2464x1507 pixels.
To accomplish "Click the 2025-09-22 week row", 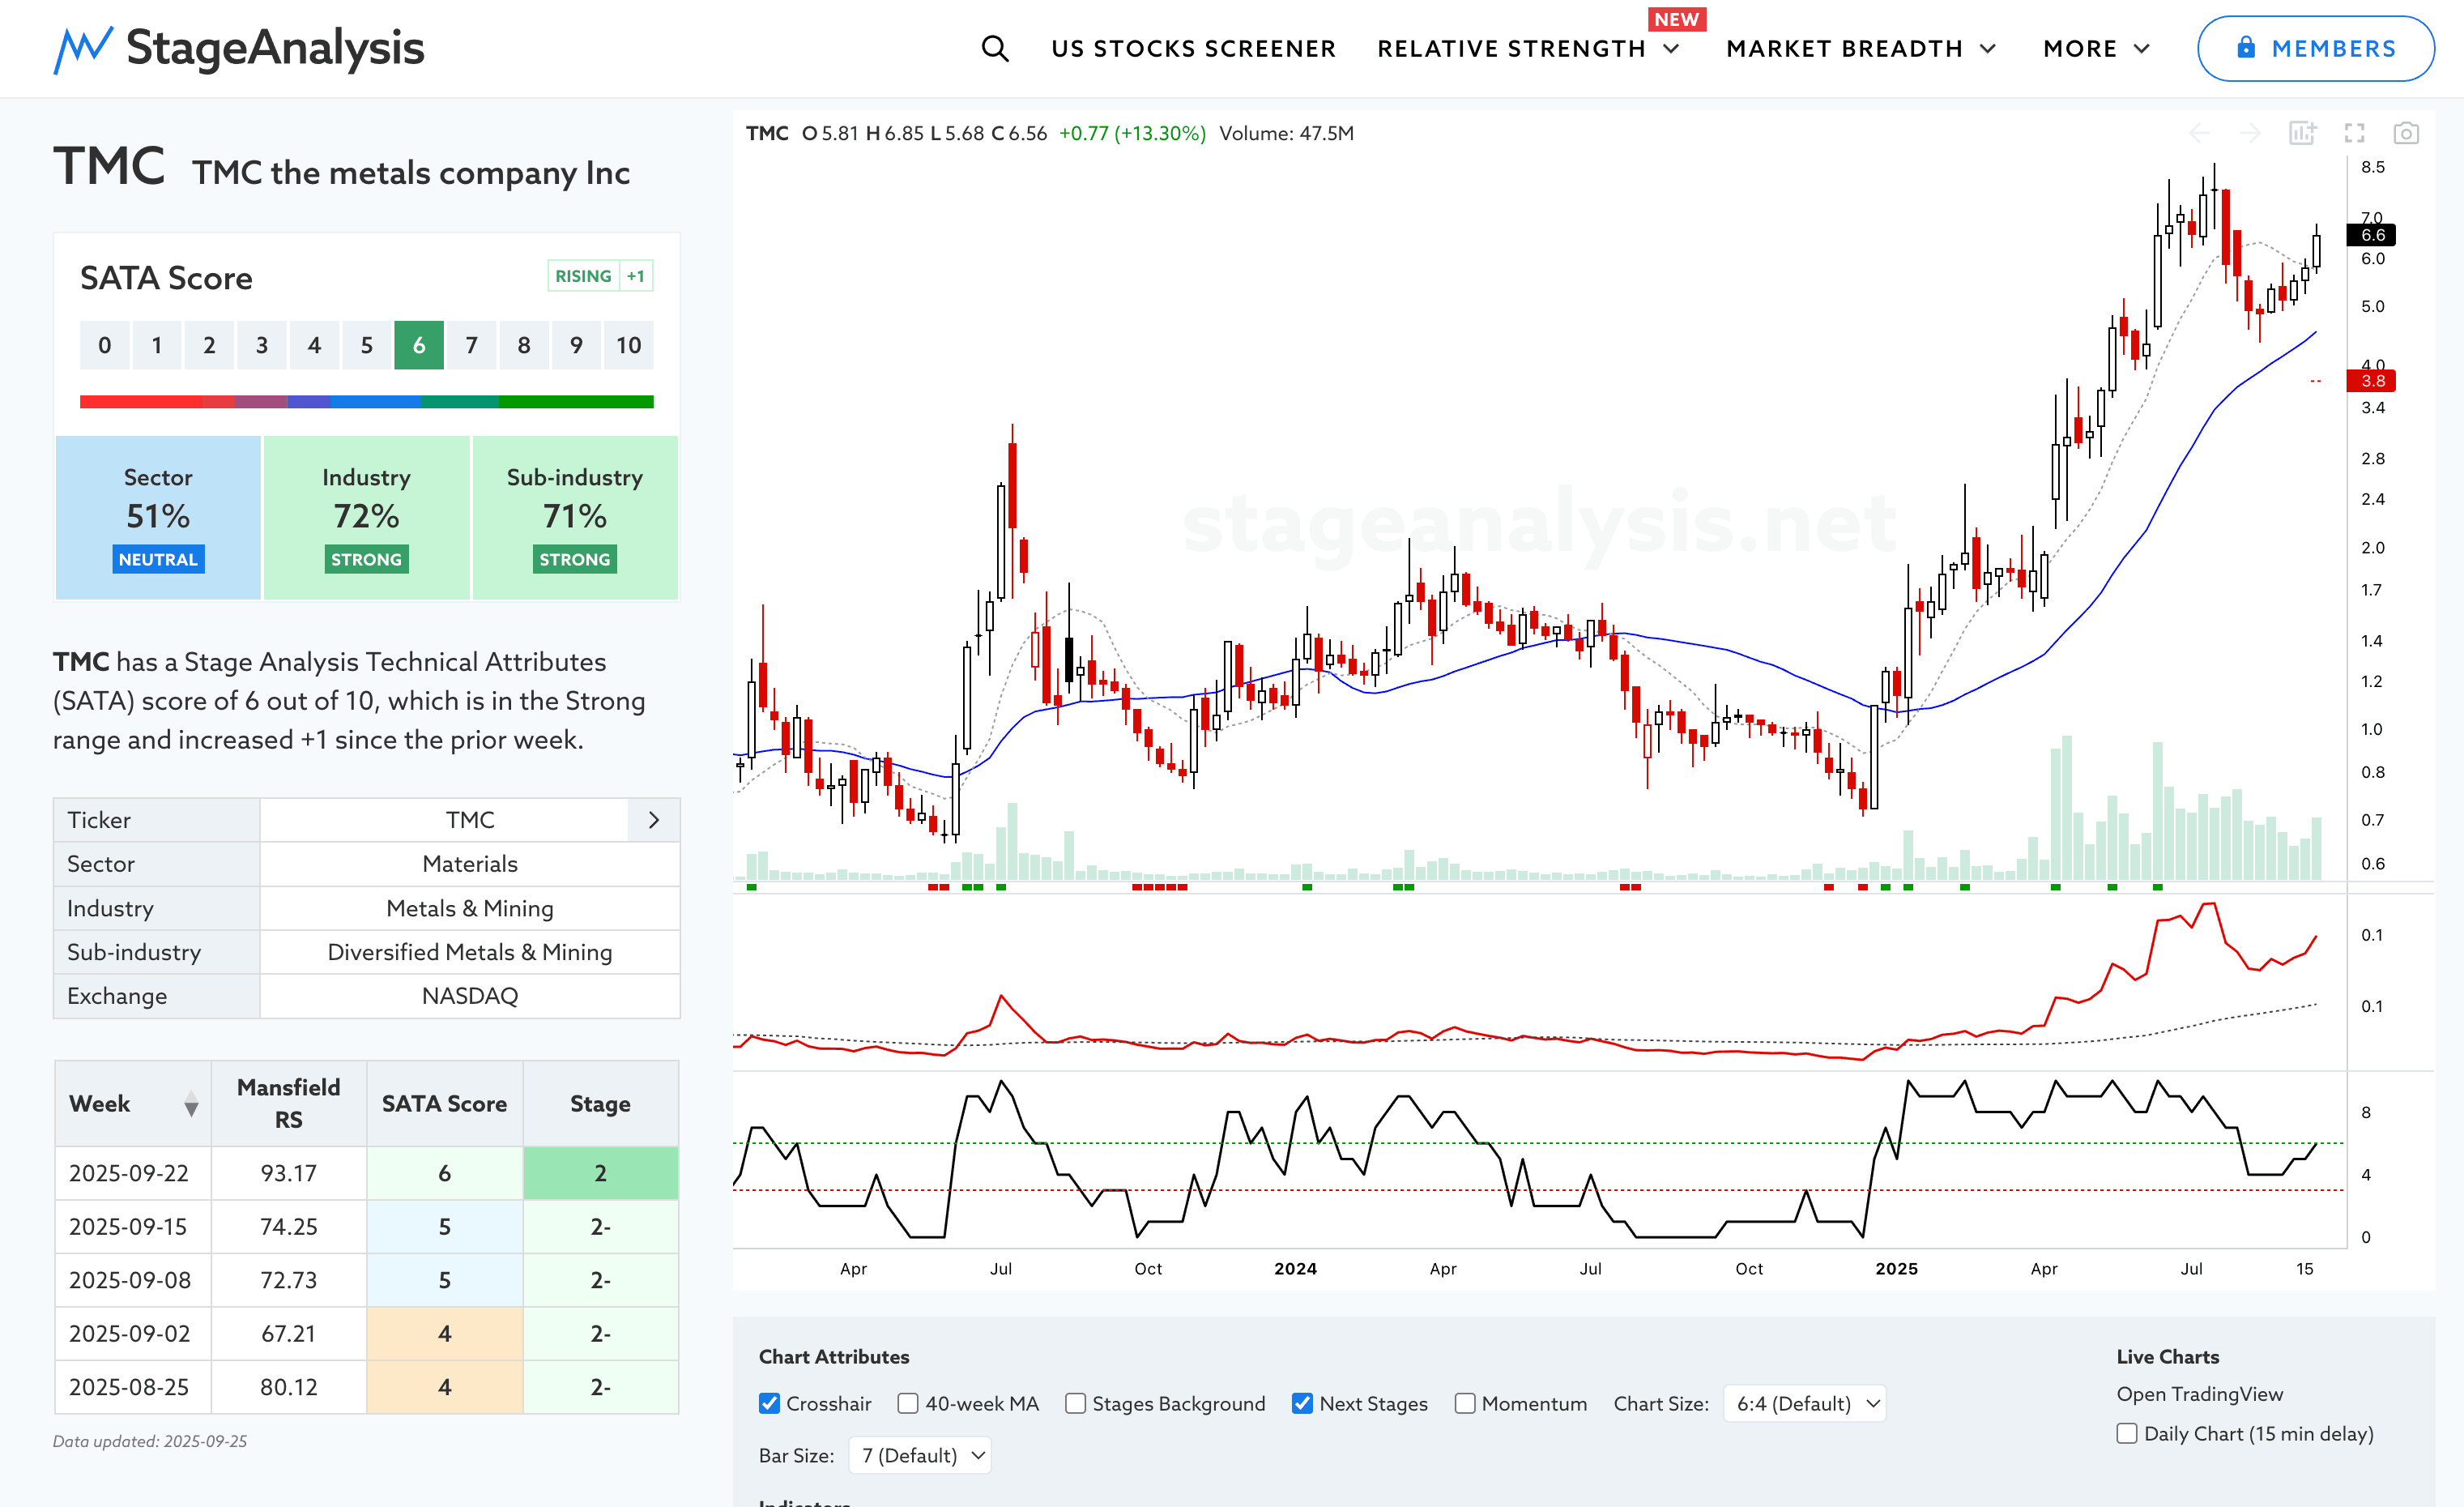I will [366, 1173].
